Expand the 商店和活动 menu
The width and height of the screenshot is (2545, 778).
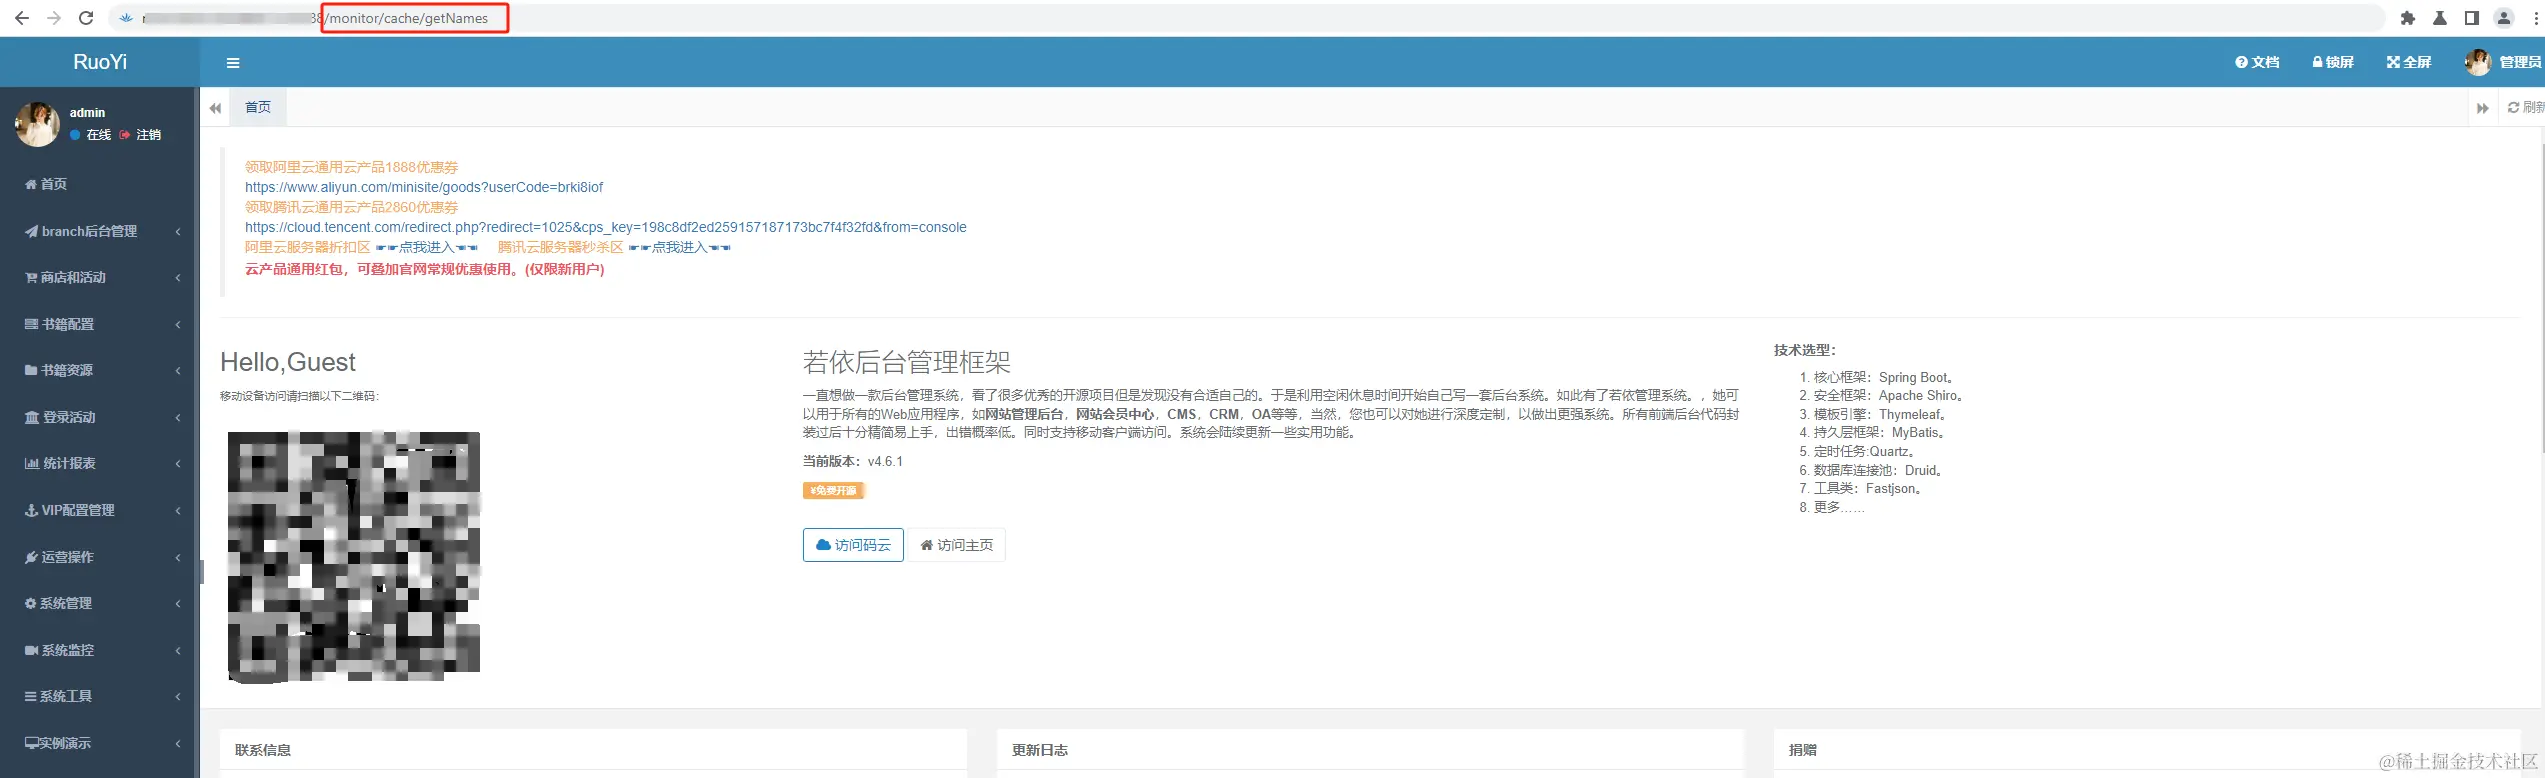pyautogui.click(x=99, y=277)
